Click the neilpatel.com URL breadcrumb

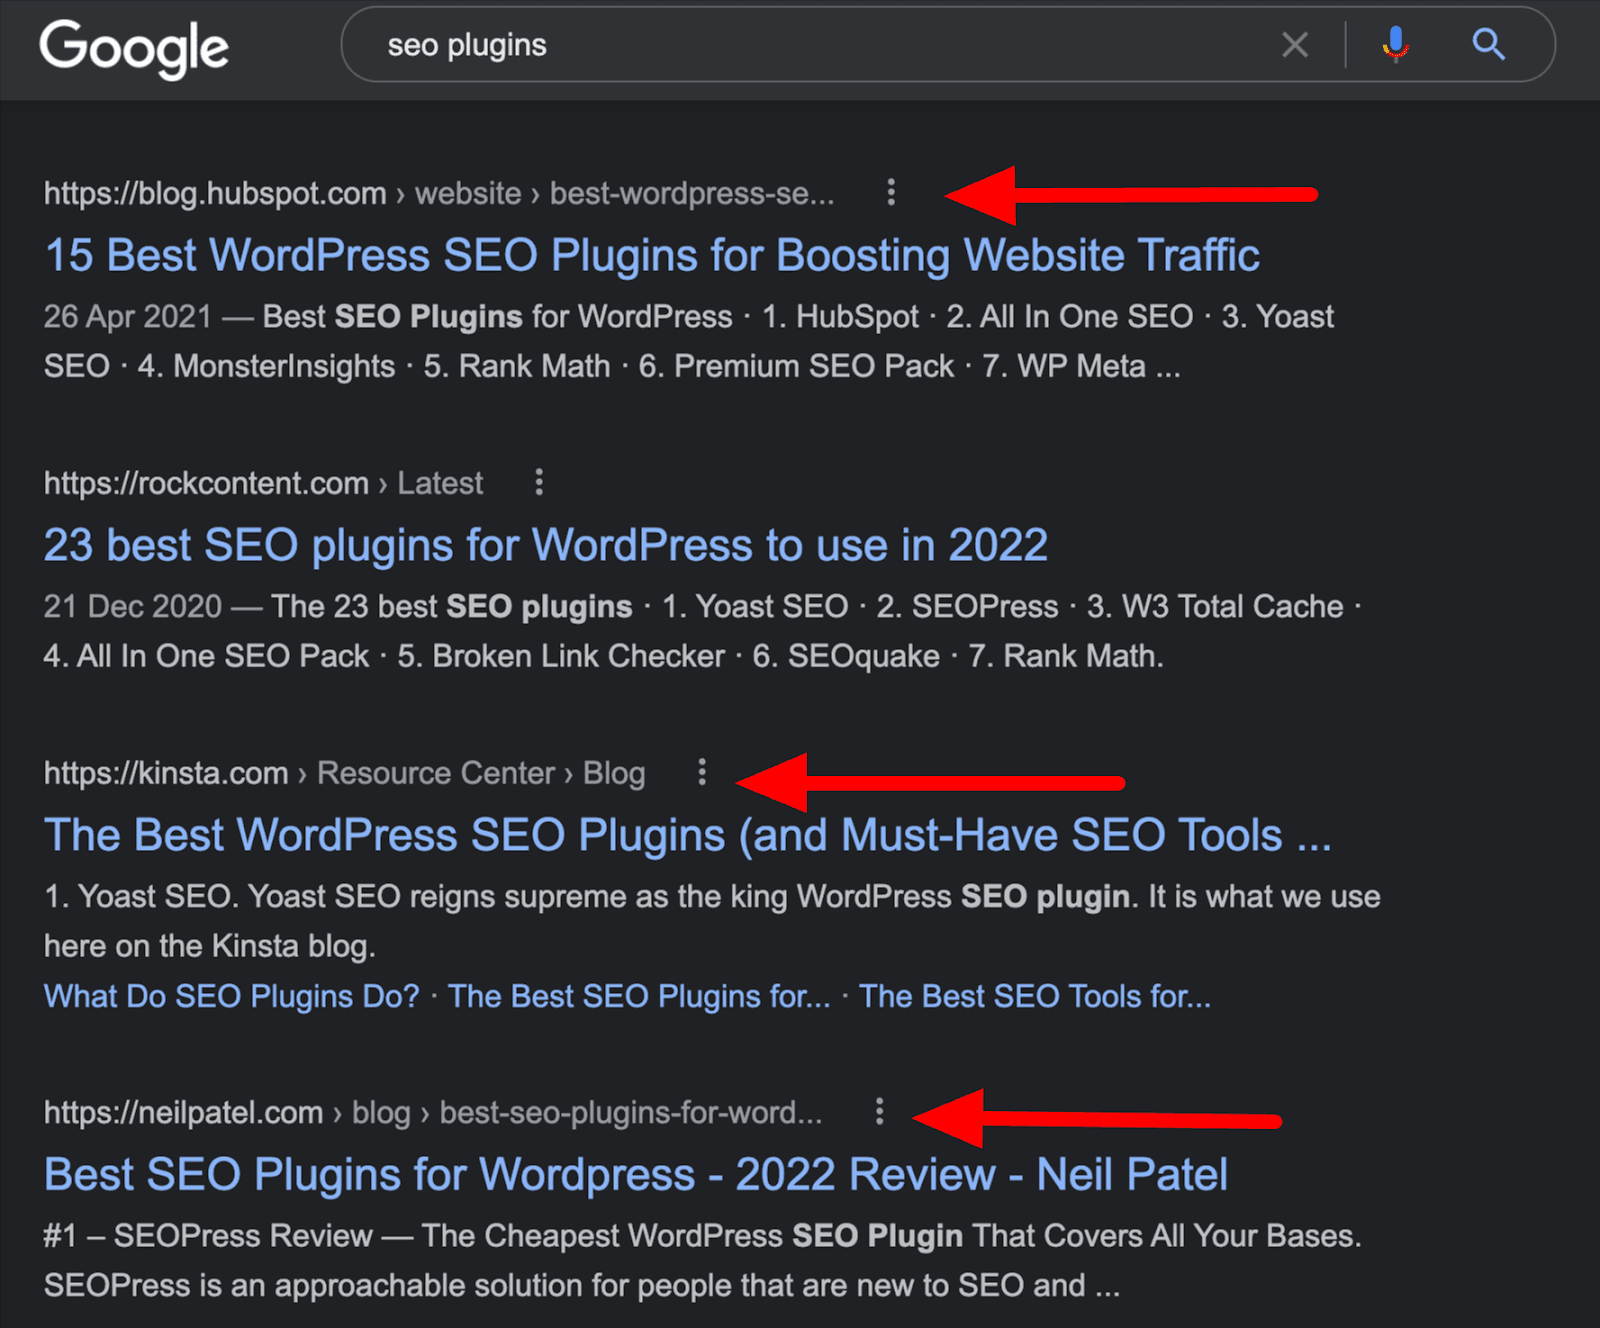433,1112
